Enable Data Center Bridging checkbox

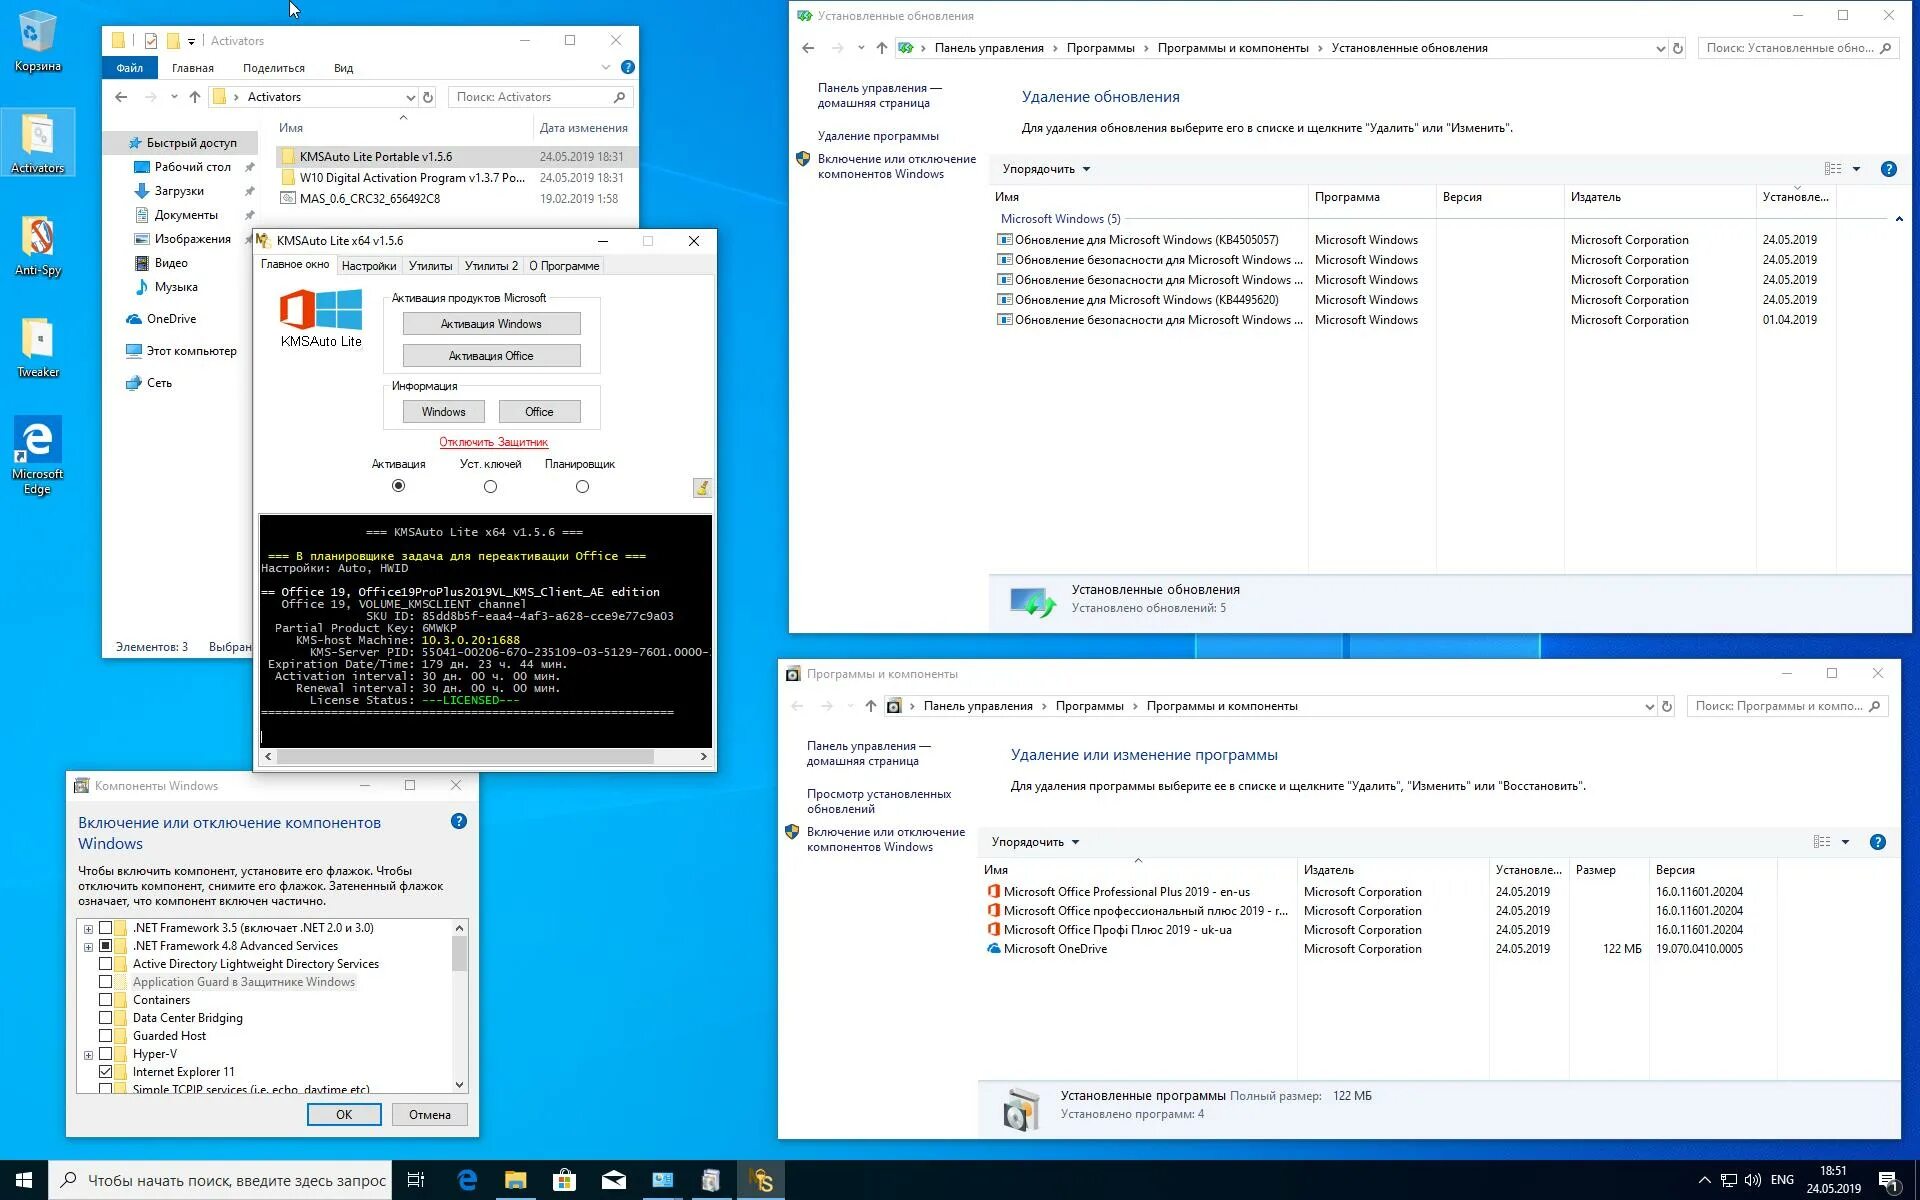(105, 1018)
